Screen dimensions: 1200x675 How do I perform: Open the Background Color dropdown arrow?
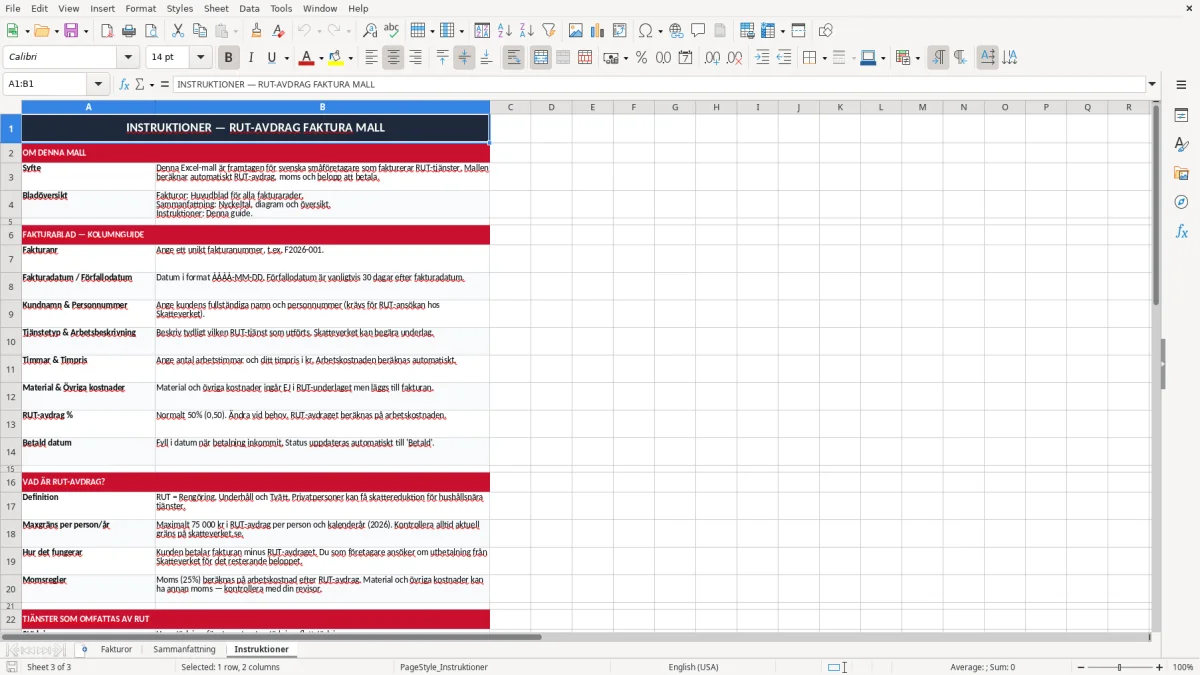pyautogui.click(x=351, y=58)
